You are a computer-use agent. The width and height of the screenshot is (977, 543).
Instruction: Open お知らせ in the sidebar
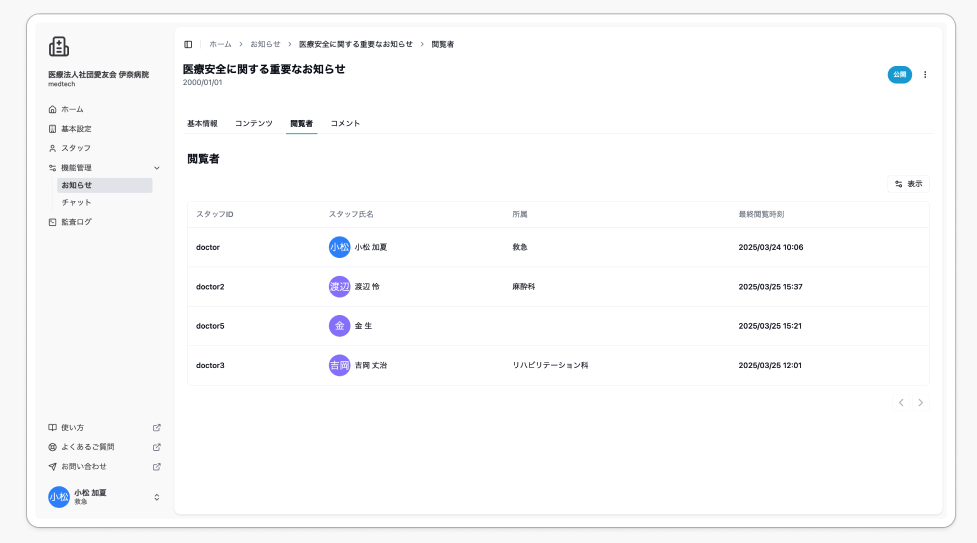[x=105, y=185]
